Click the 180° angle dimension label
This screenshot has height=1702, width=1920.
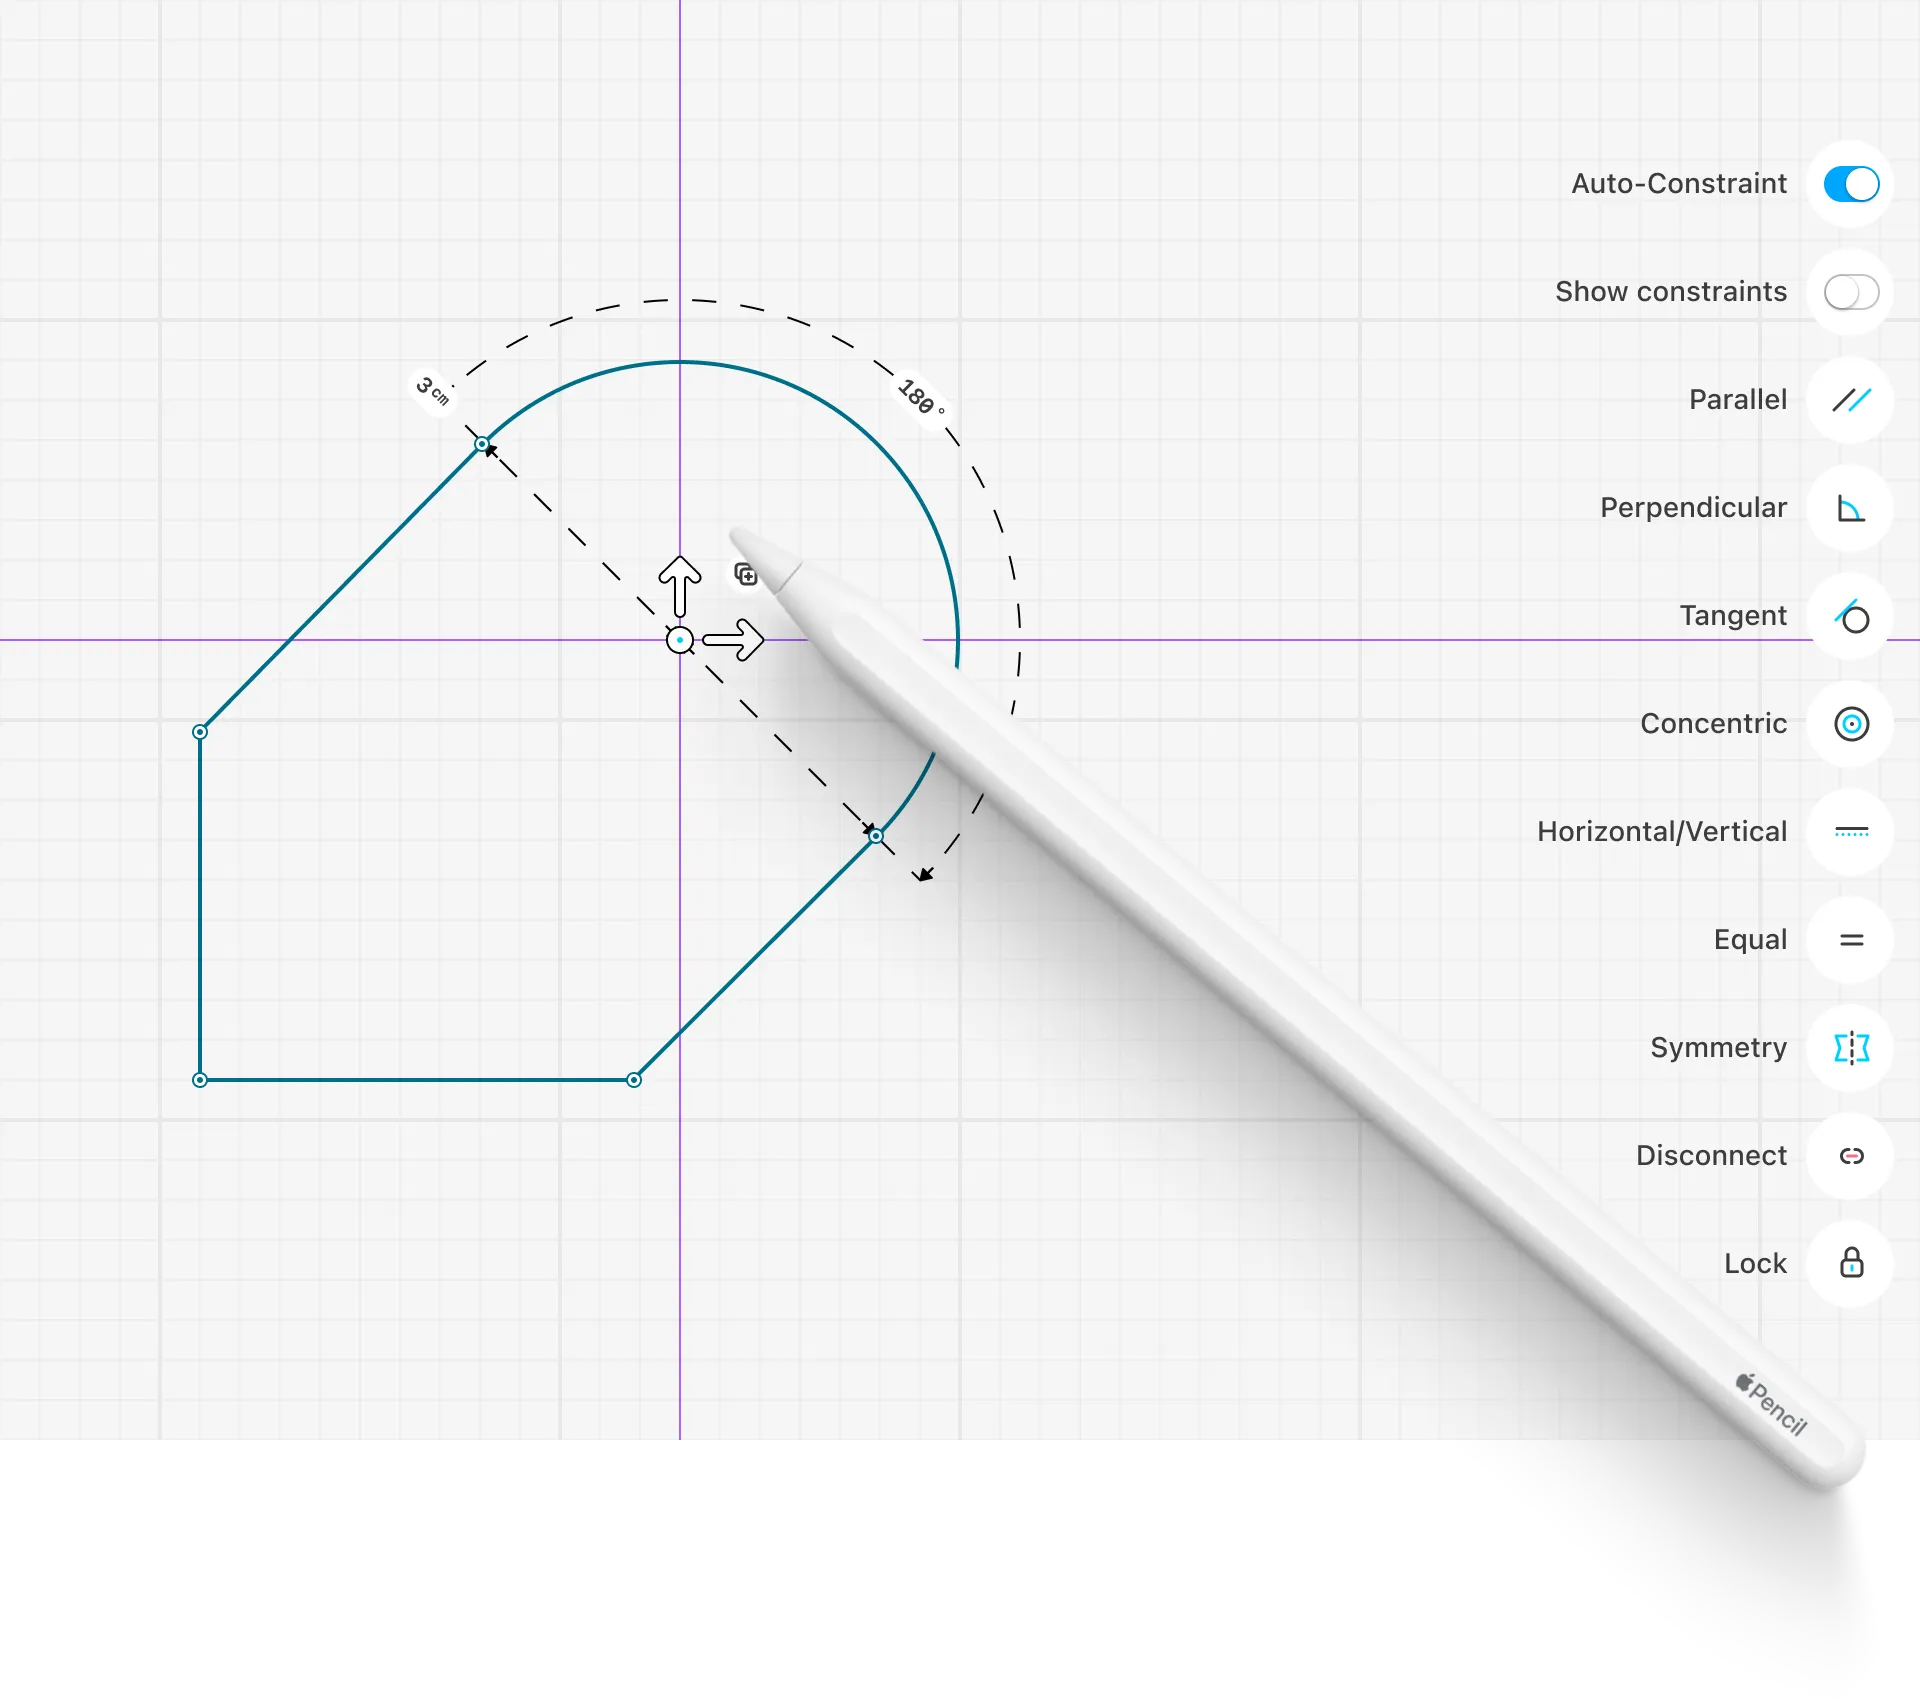click(x=920, y=398)
